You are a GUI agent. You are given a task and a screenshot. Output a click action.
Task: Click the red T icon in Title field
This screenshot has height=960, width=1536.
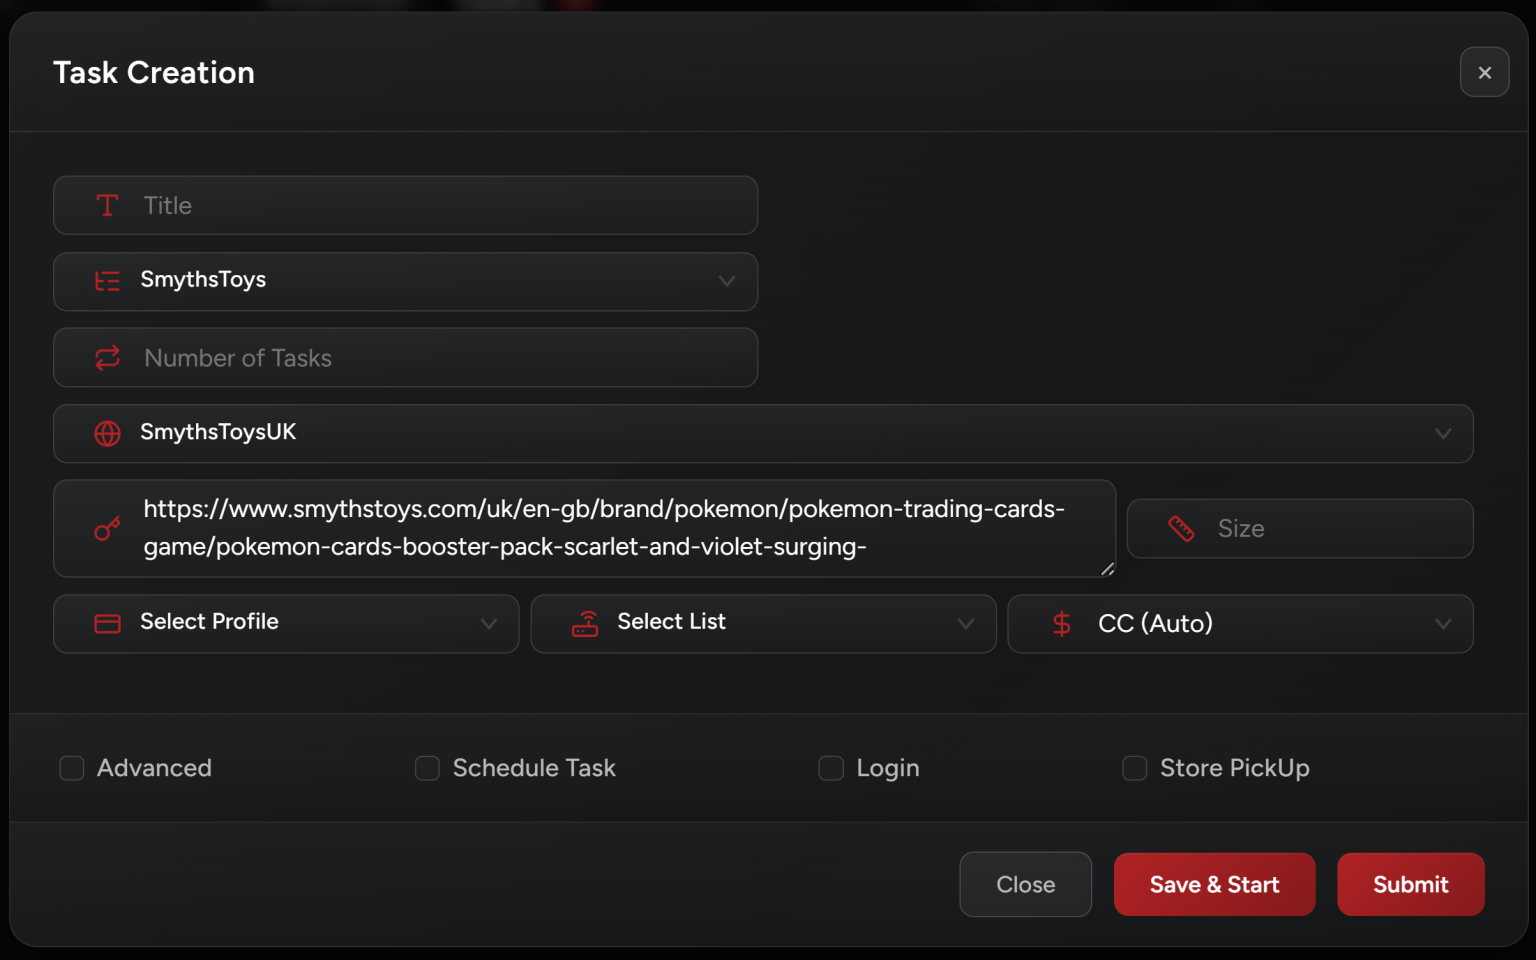pyautogui.click(x=107, y=205)
